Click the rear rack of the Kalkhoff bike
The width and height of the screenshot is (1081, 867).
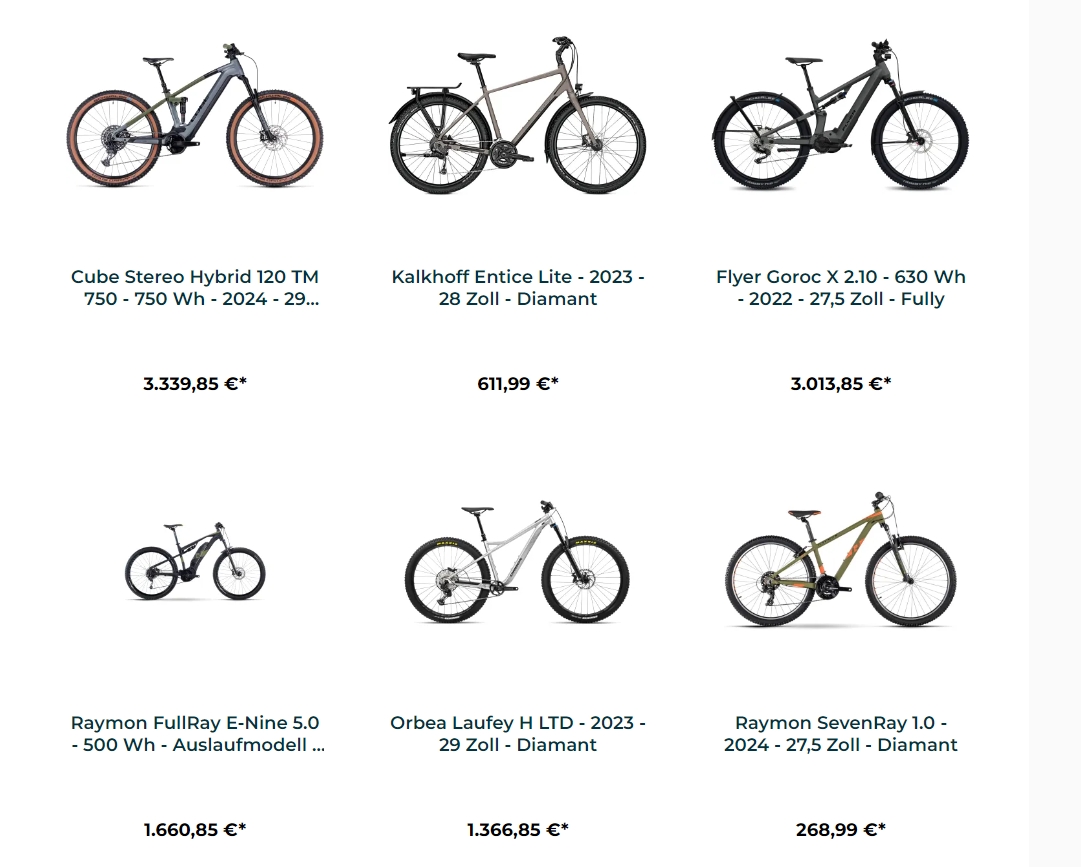point(434,89)
